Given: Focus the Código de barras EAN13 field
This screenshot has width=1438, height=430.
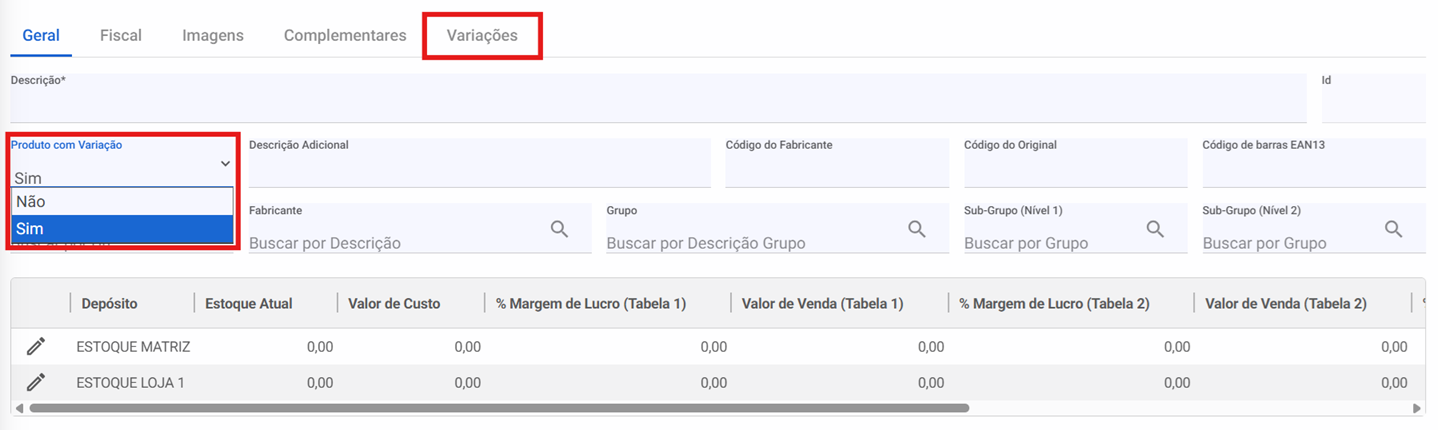Looking at the screenshot, I should 1313,170.
